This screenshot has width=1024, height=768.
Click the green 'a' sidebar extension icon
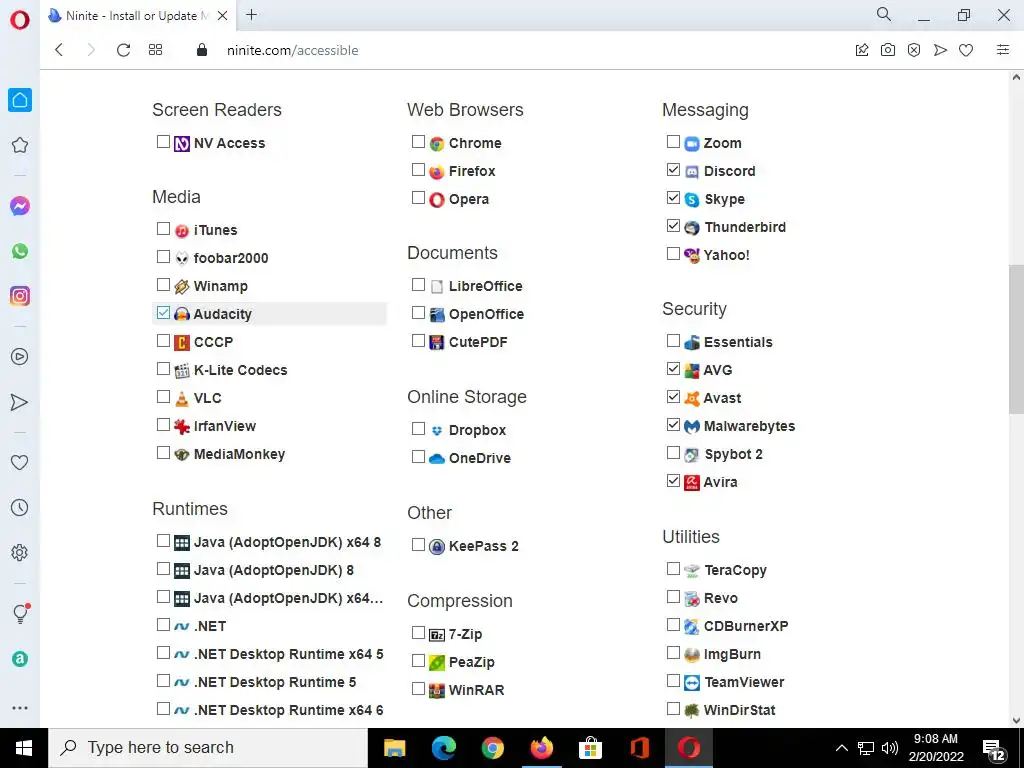20,659
